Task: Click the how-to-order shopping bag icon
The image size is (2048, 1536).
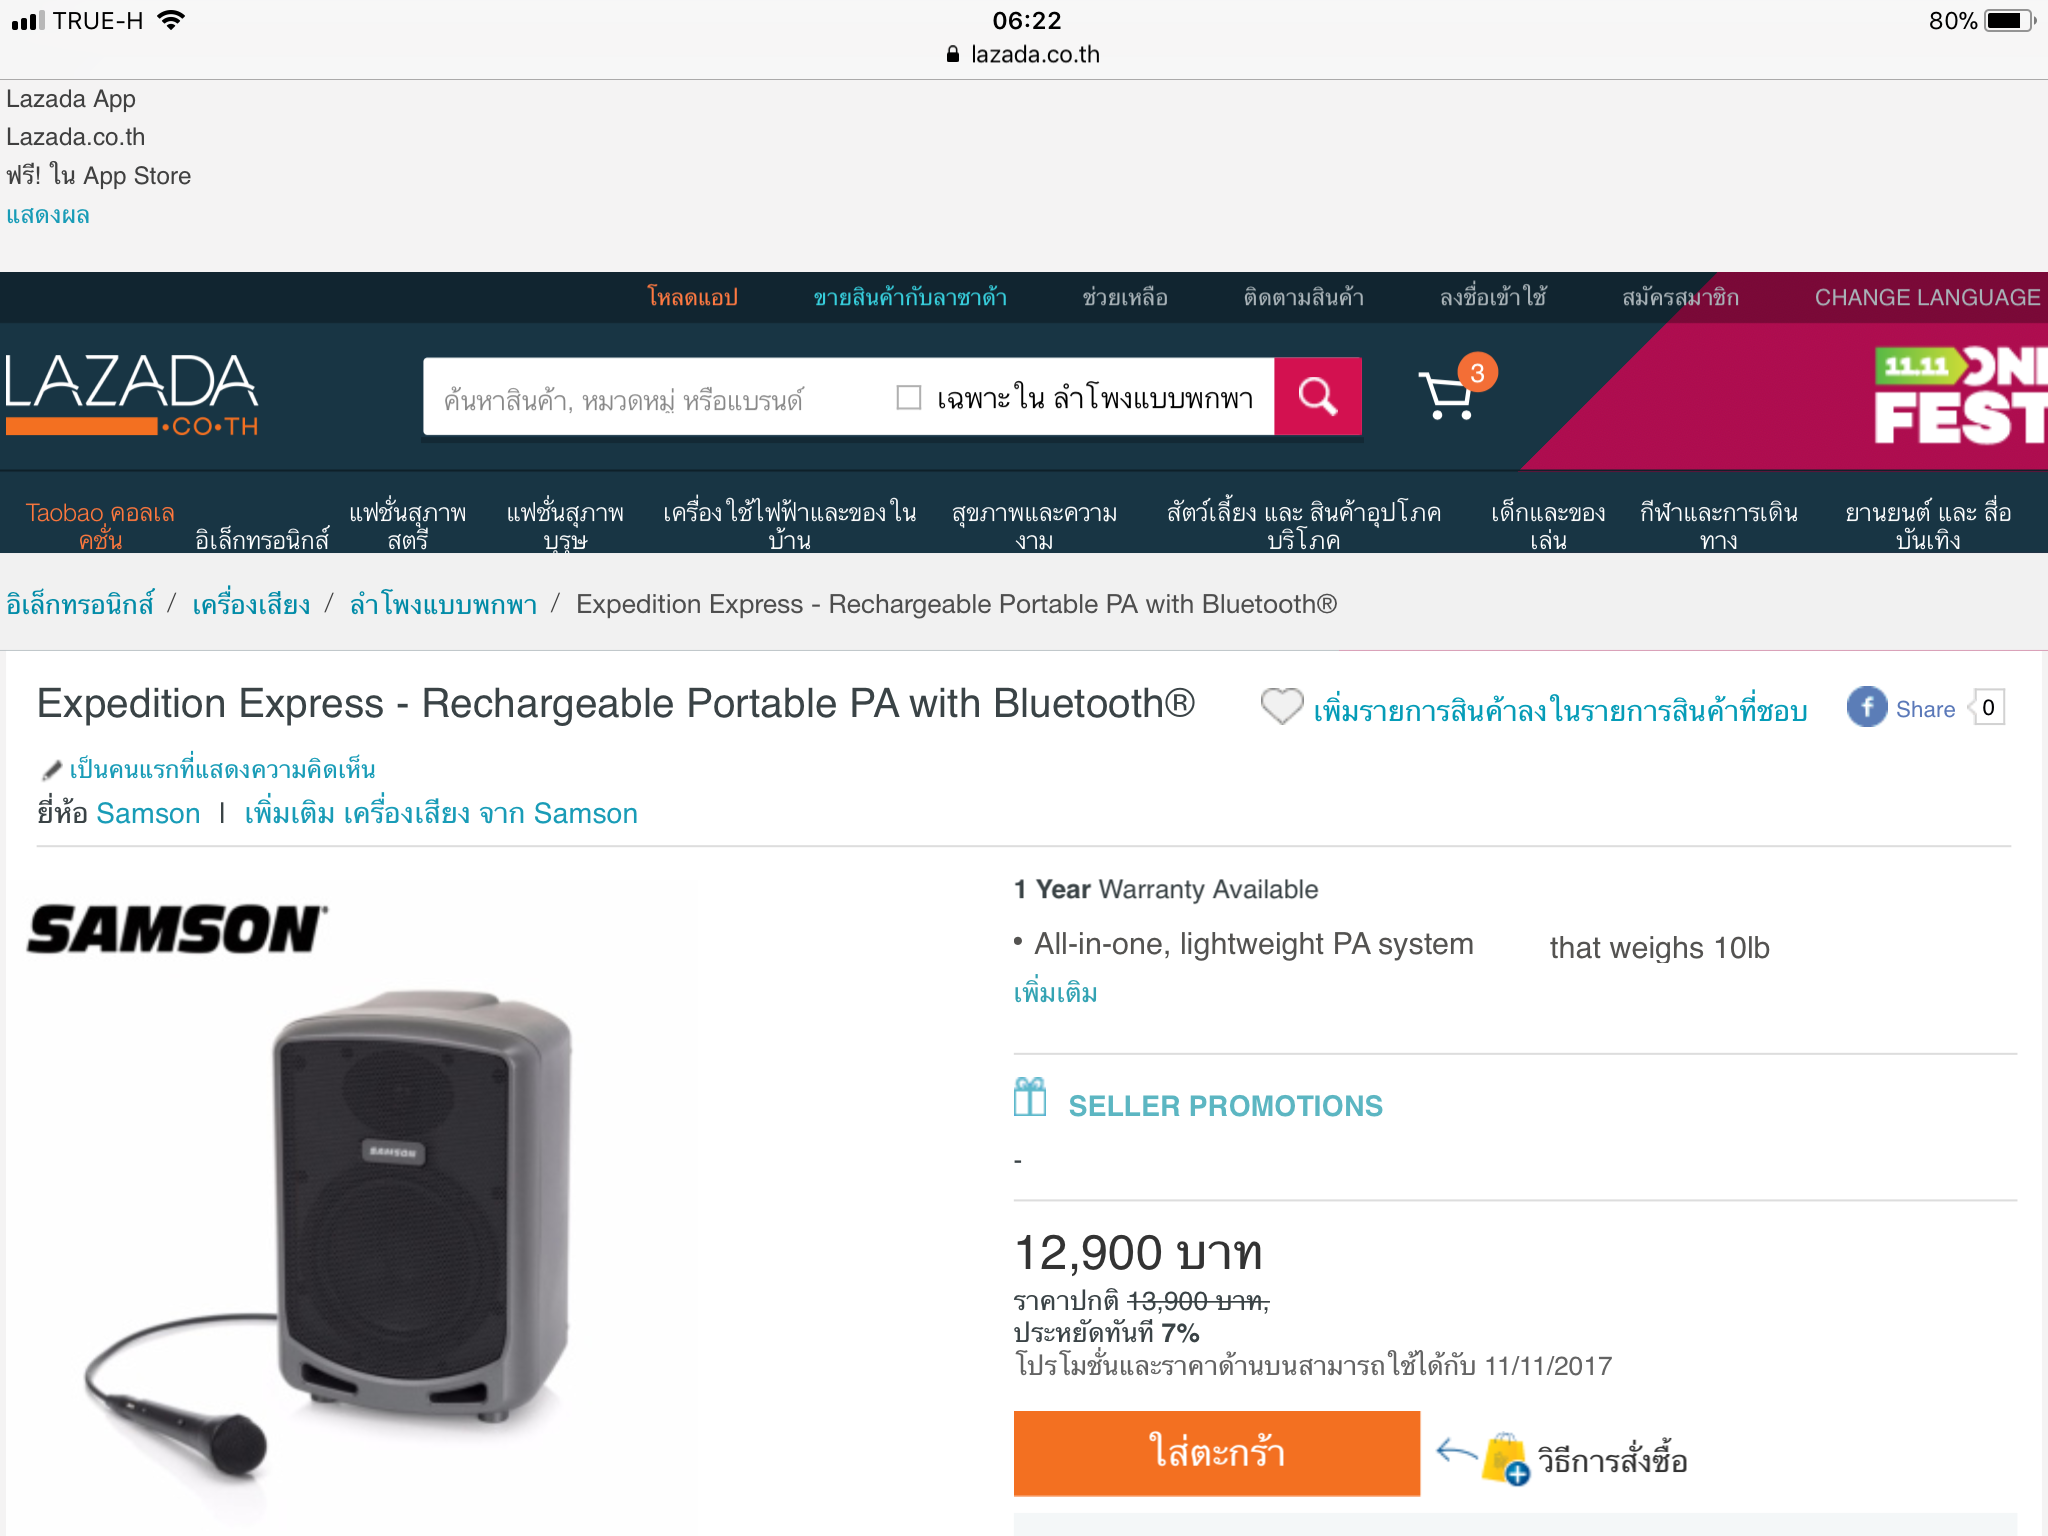Action: [x=1507, y=1460]
